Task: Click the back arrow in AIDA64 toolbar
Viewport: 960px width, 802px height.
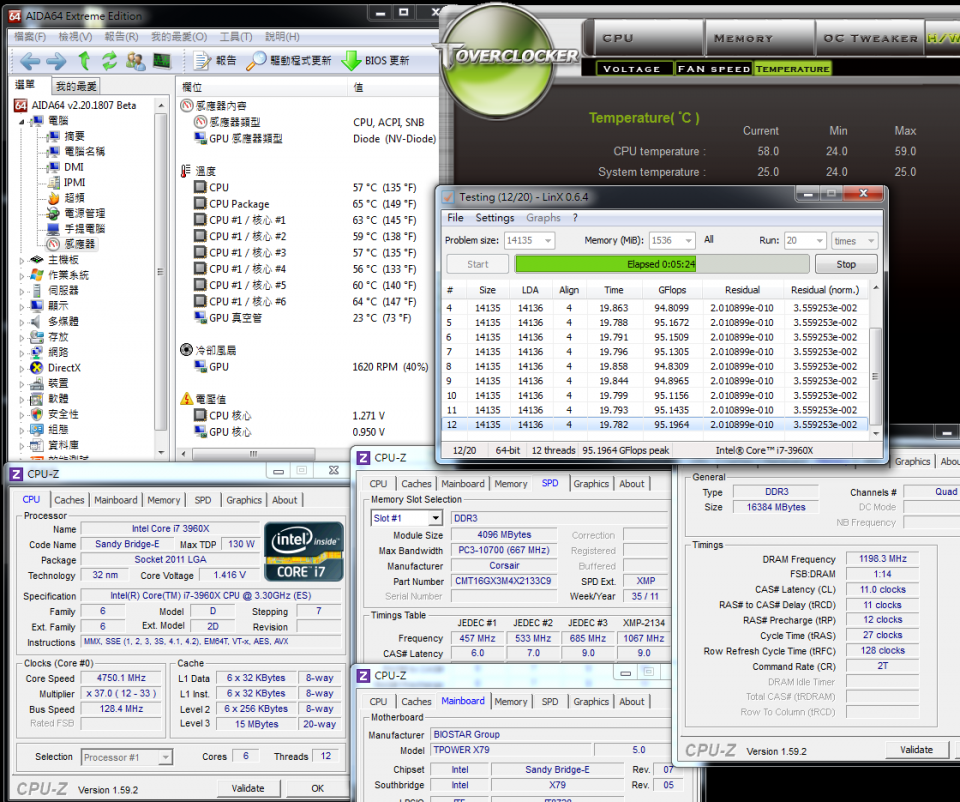Action: [x=30, y=61]
